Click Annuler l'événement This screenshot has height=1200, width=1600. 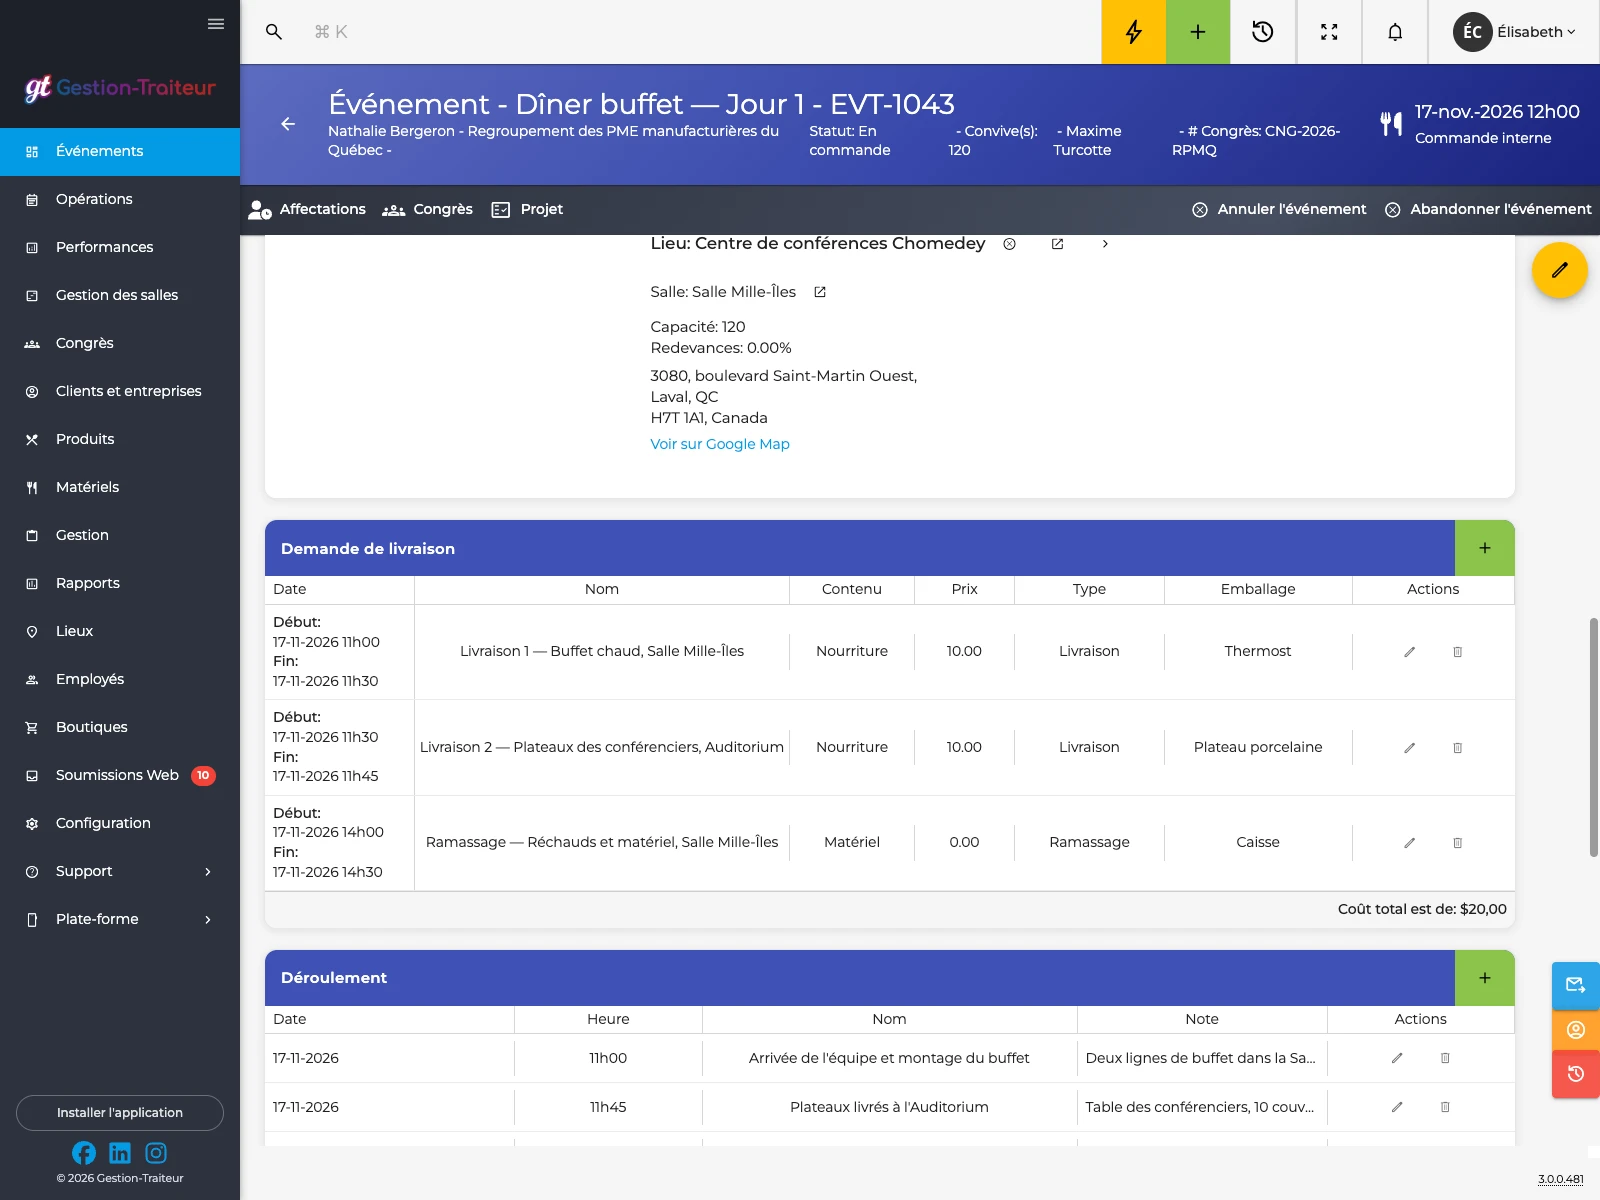point(1279,209)
